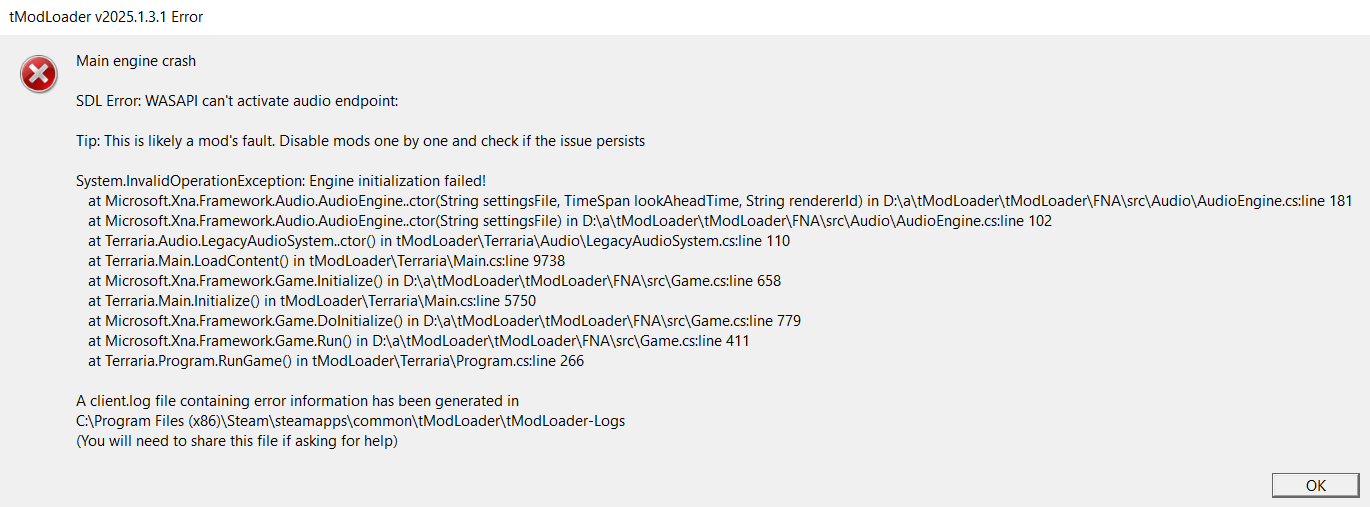Image resolution: width=1370 pixels, height=507 pixels.
Task: Click the System.InvalidOperationException engine initialization line
Action: 281,181
